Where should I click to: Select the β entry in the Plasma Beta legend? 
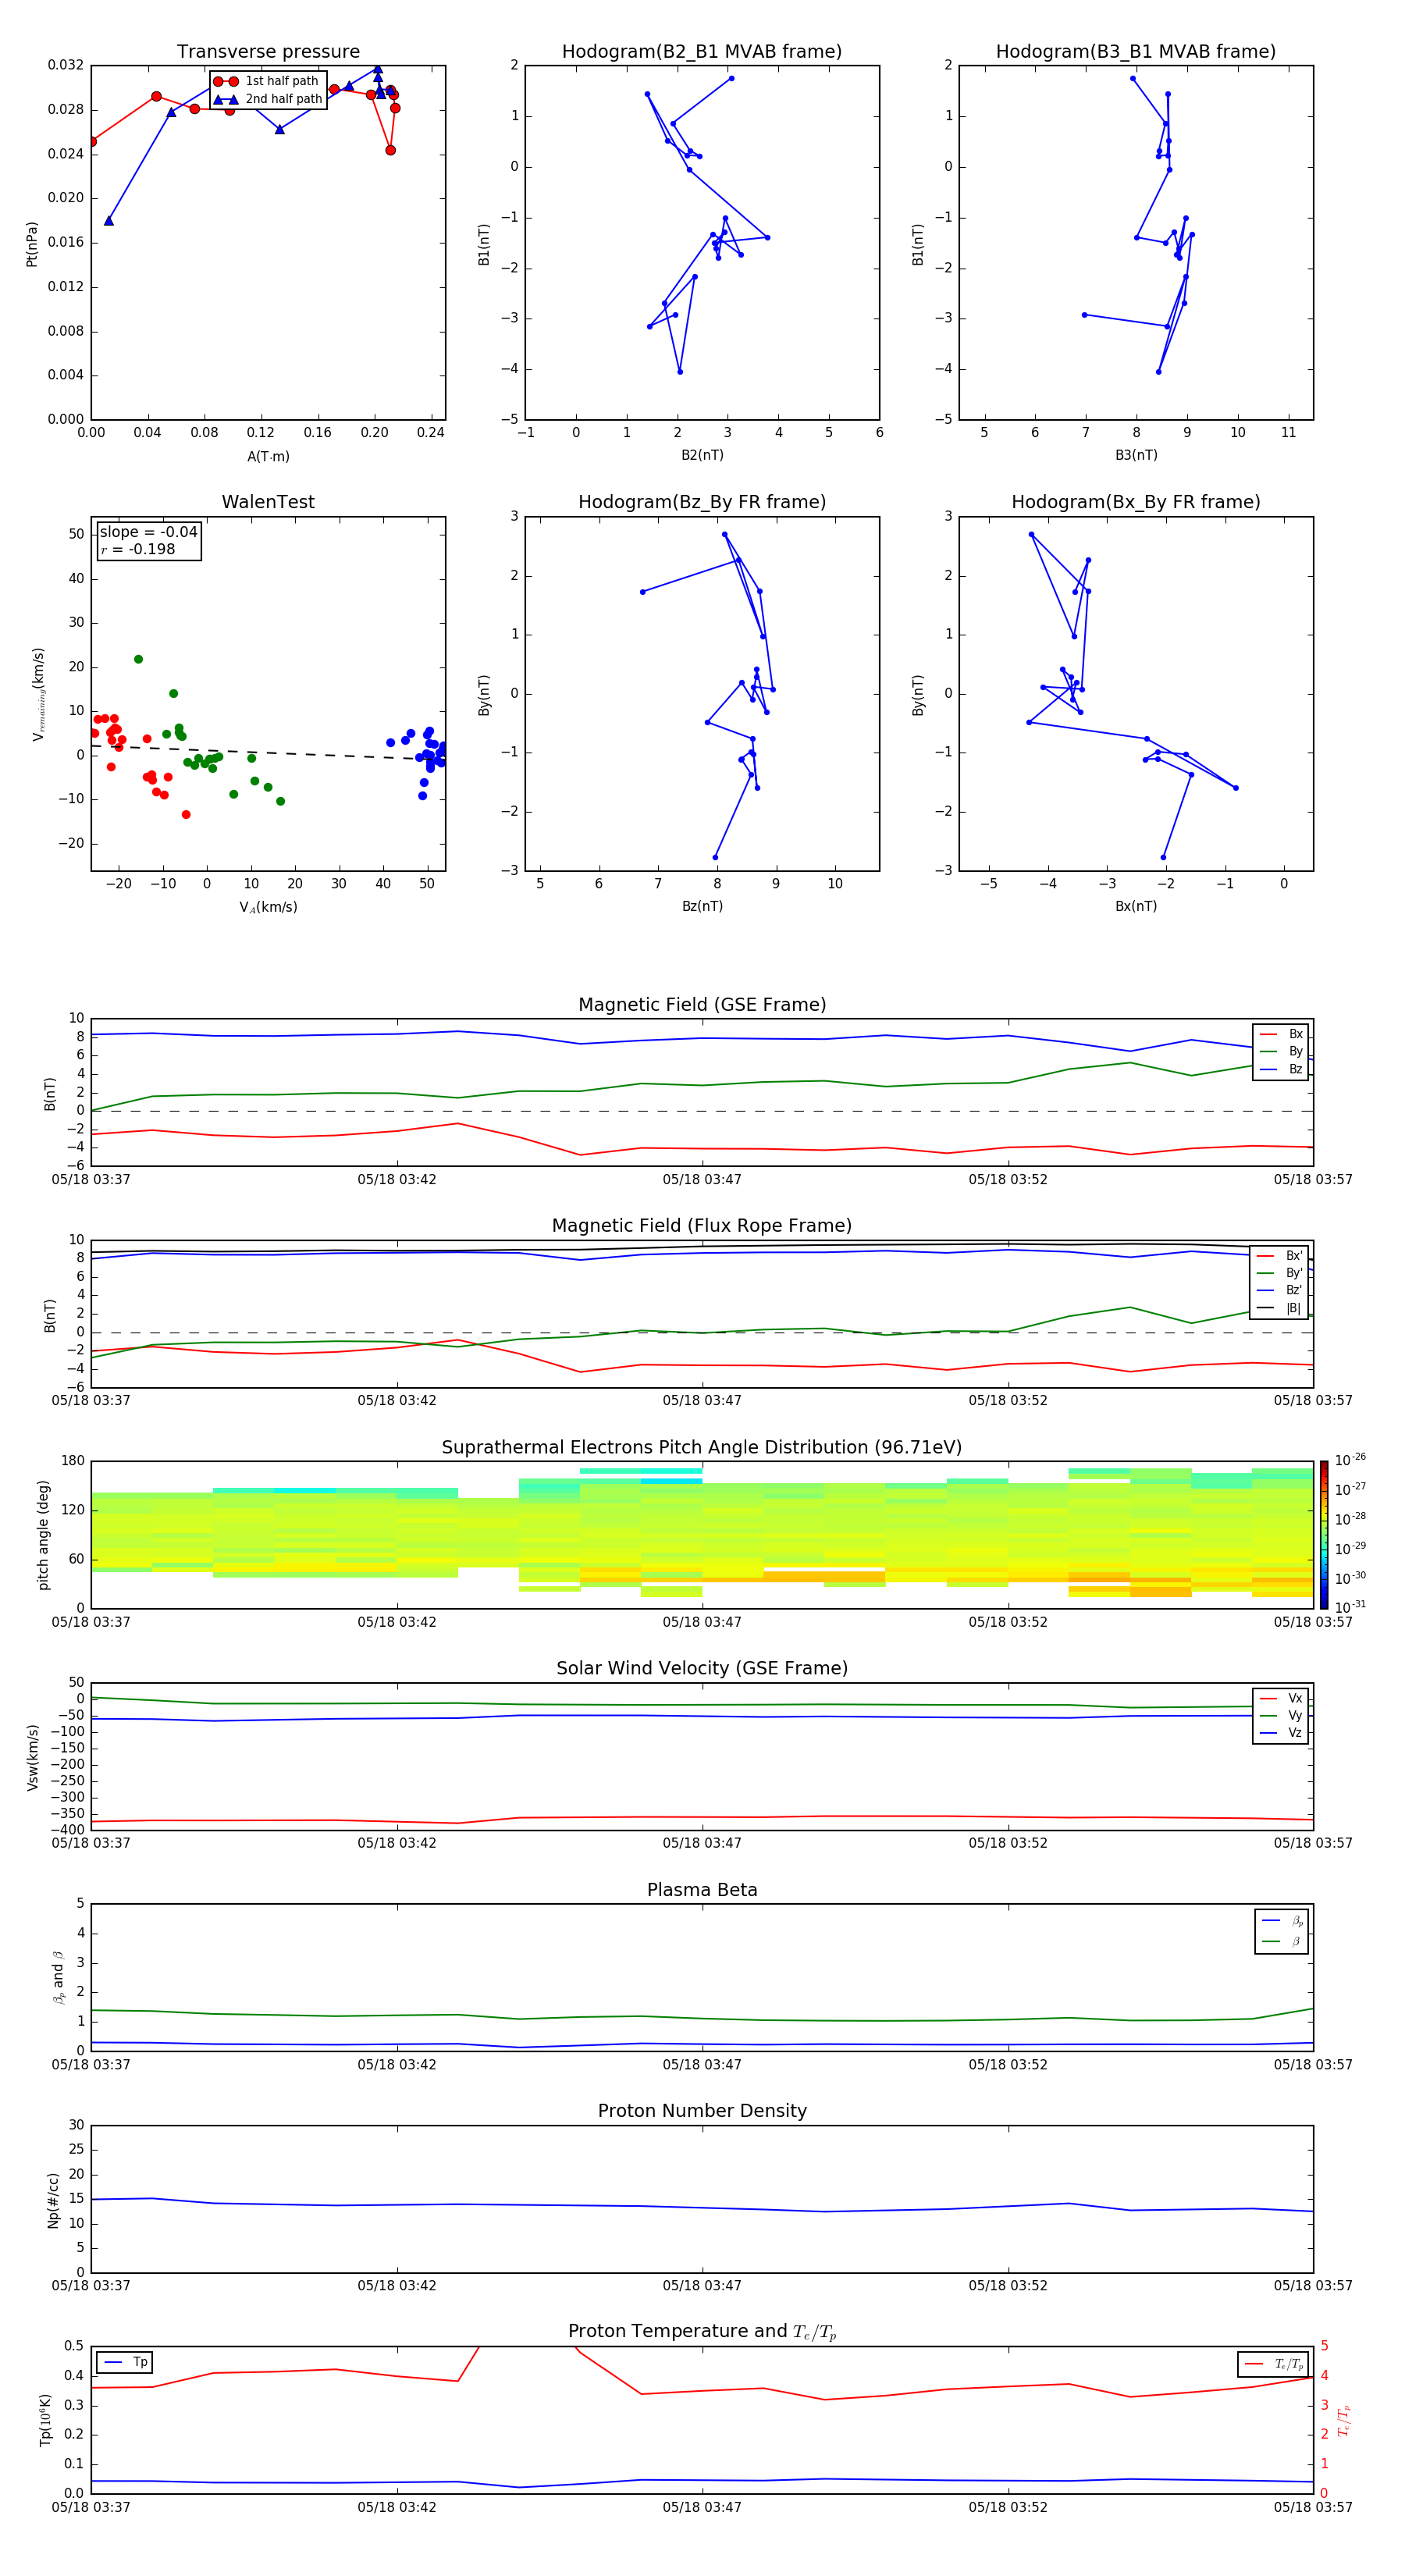pos(1282,1942)
